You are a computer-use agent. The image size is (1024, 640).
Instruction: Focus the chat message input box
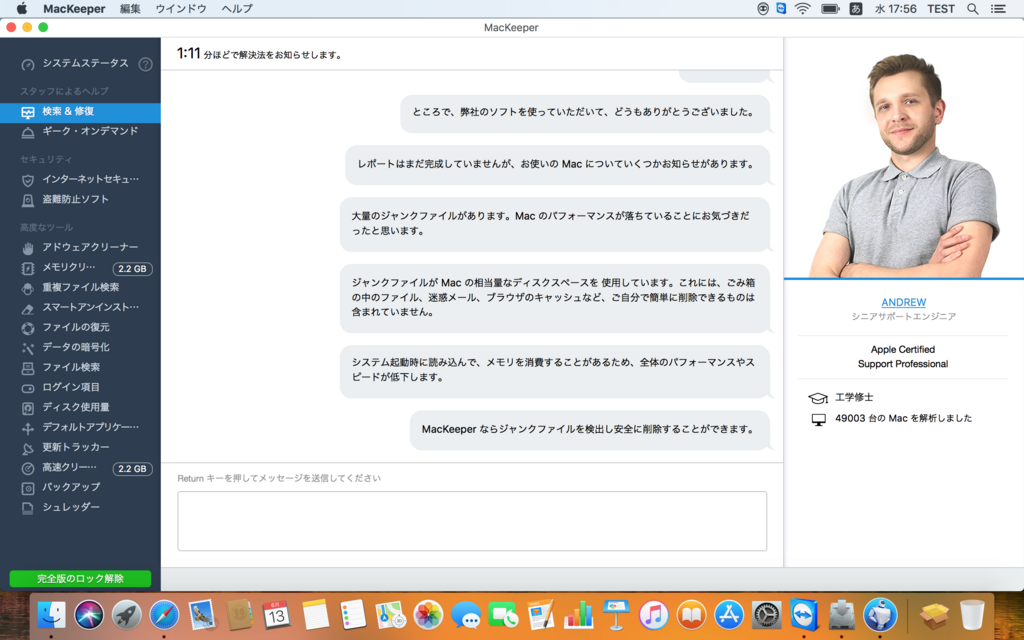(x=472, y=521)
